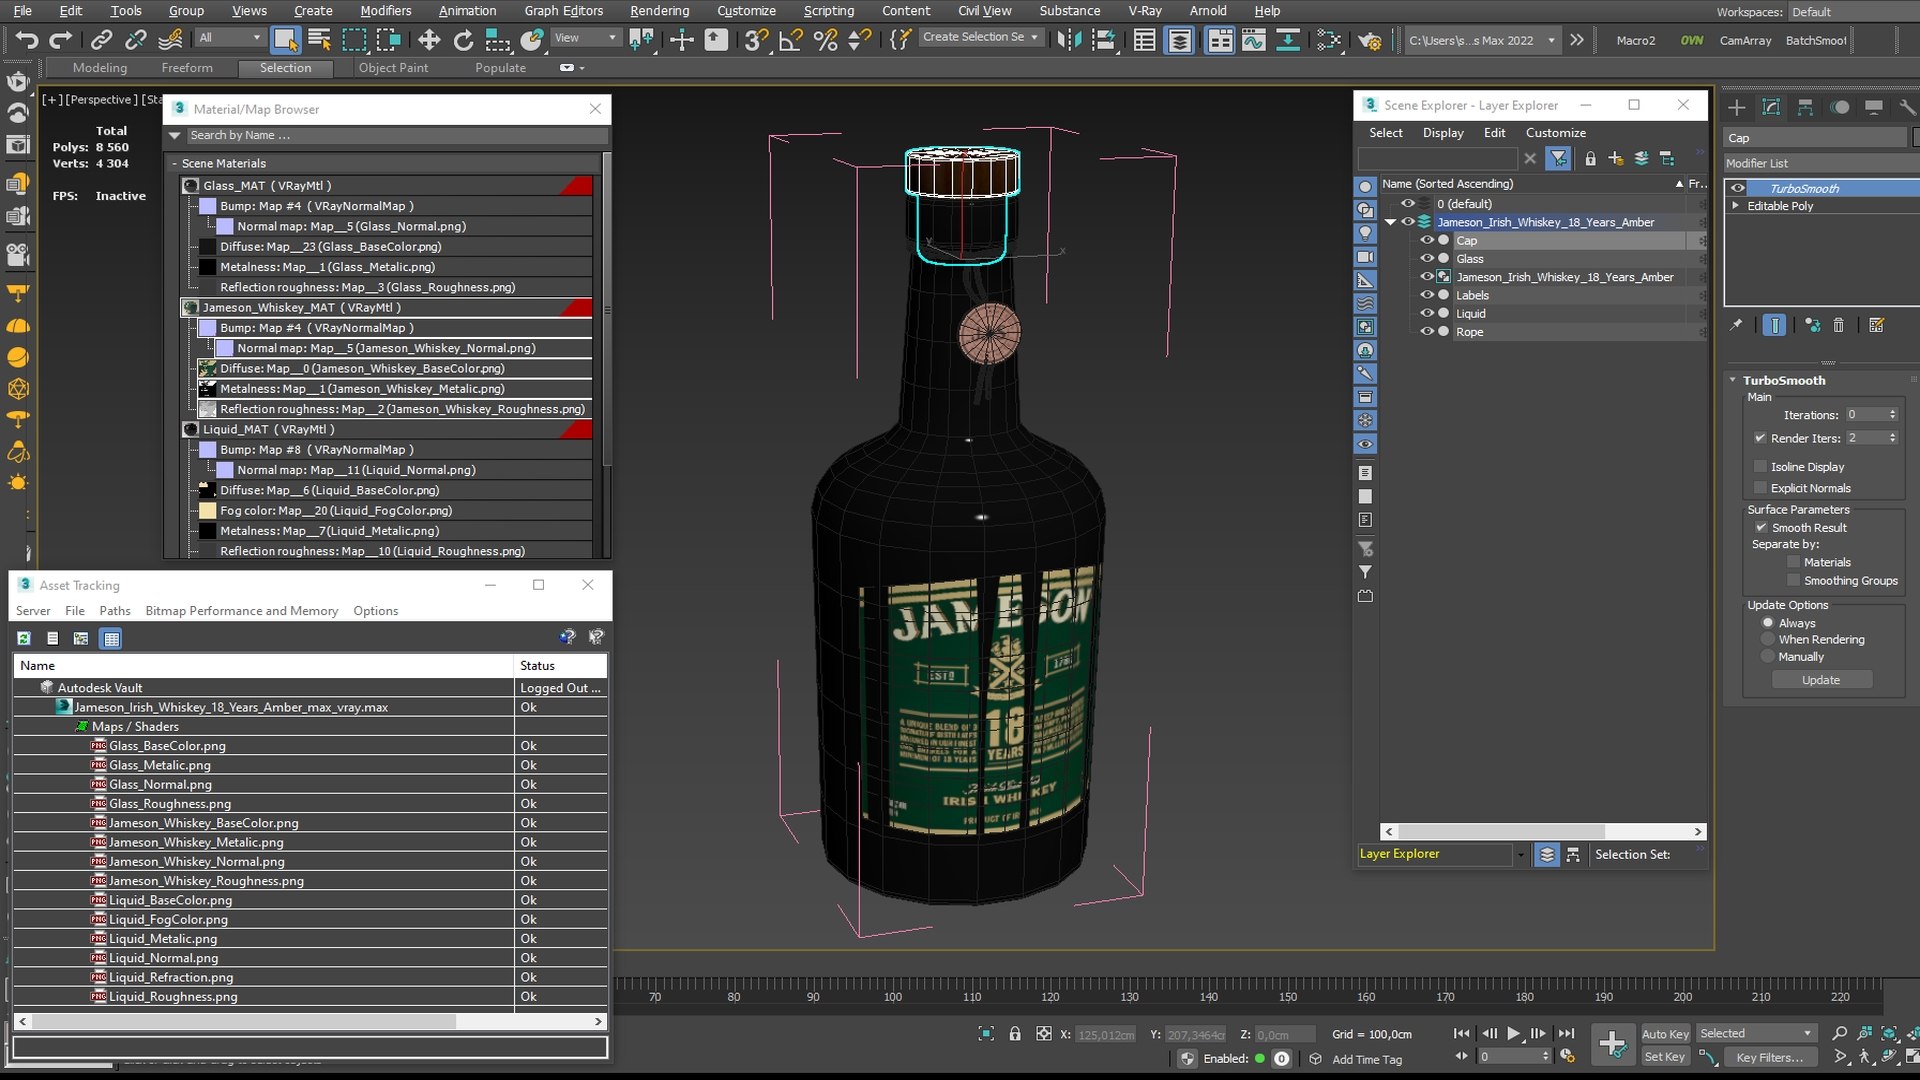The width and height of the screenshot is (1920, 1080).
Task: Select the Move transform tool
Action: click(429, 40)
